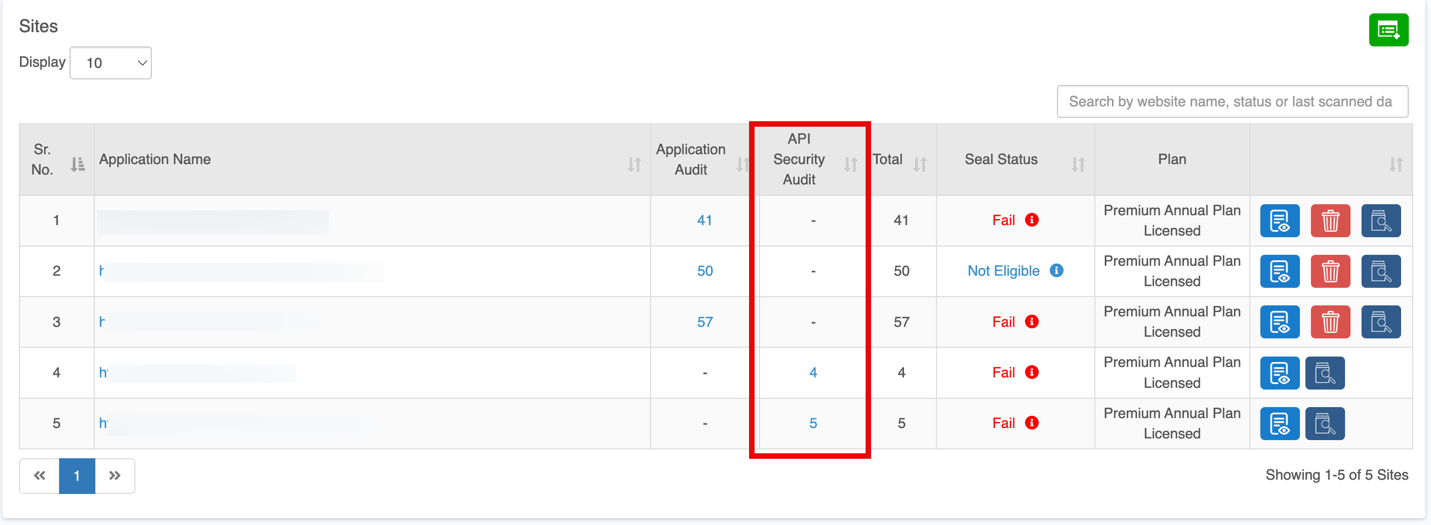Sort by Application Name column
Viewport: 1431px width, 525px height.
pos(634,164)
